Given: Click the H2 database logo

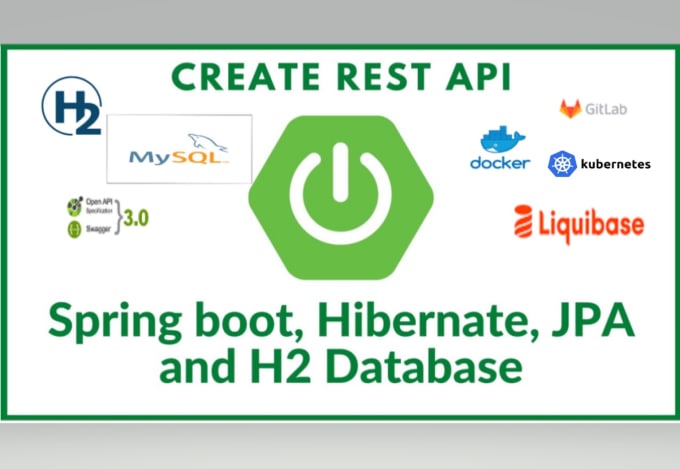Looking at the screenshot, I should (x=72, y=106).
